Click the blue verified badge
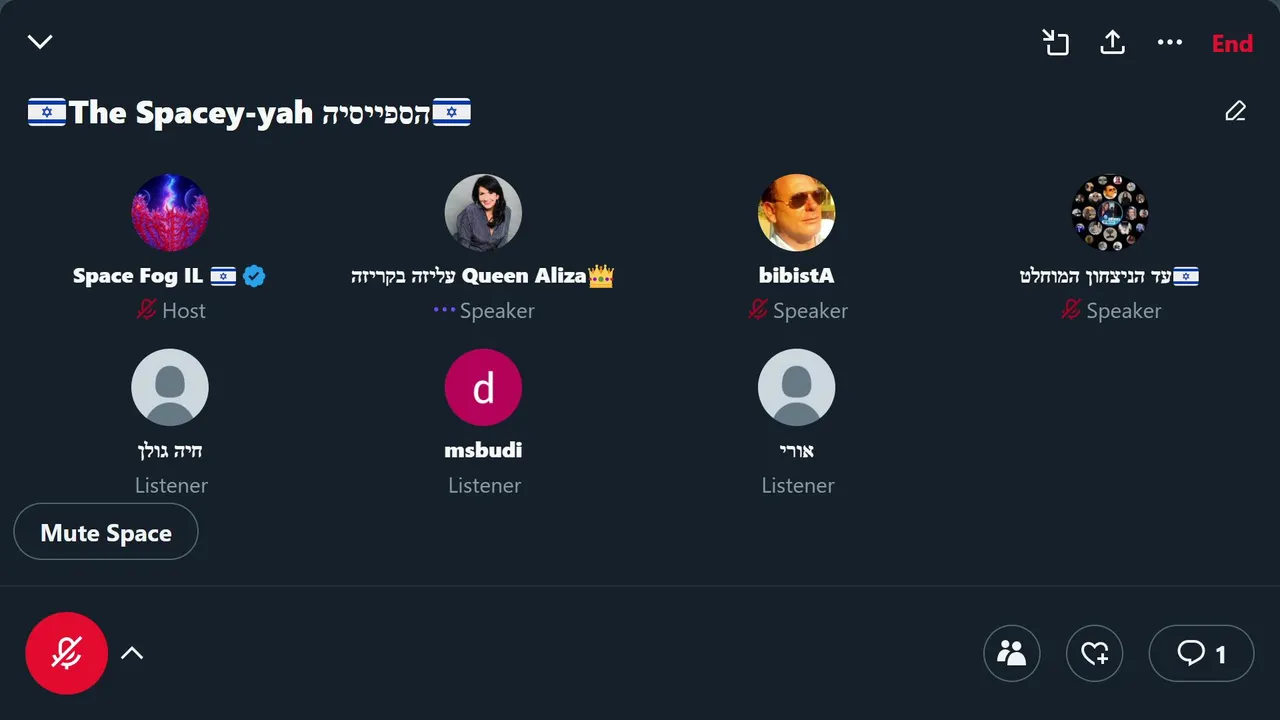The width and height of the screenshot is (1280, 720). pos(254,276)
